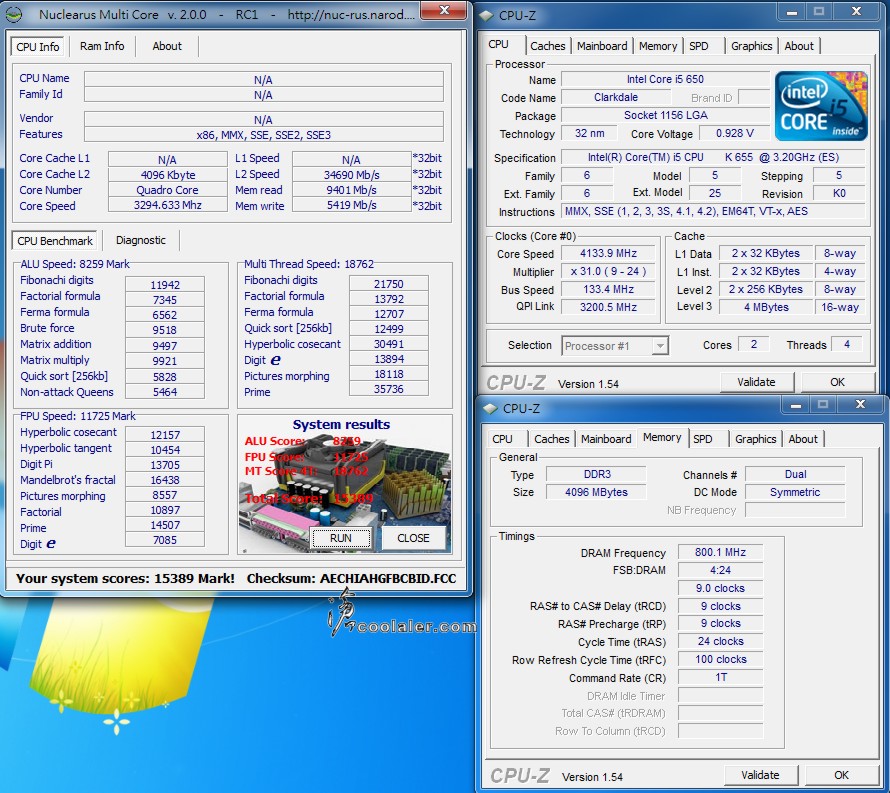890x793 pixels.
Task: Click the L2 Speed value '34690 Mb/s'
Action: coord(351,174)
